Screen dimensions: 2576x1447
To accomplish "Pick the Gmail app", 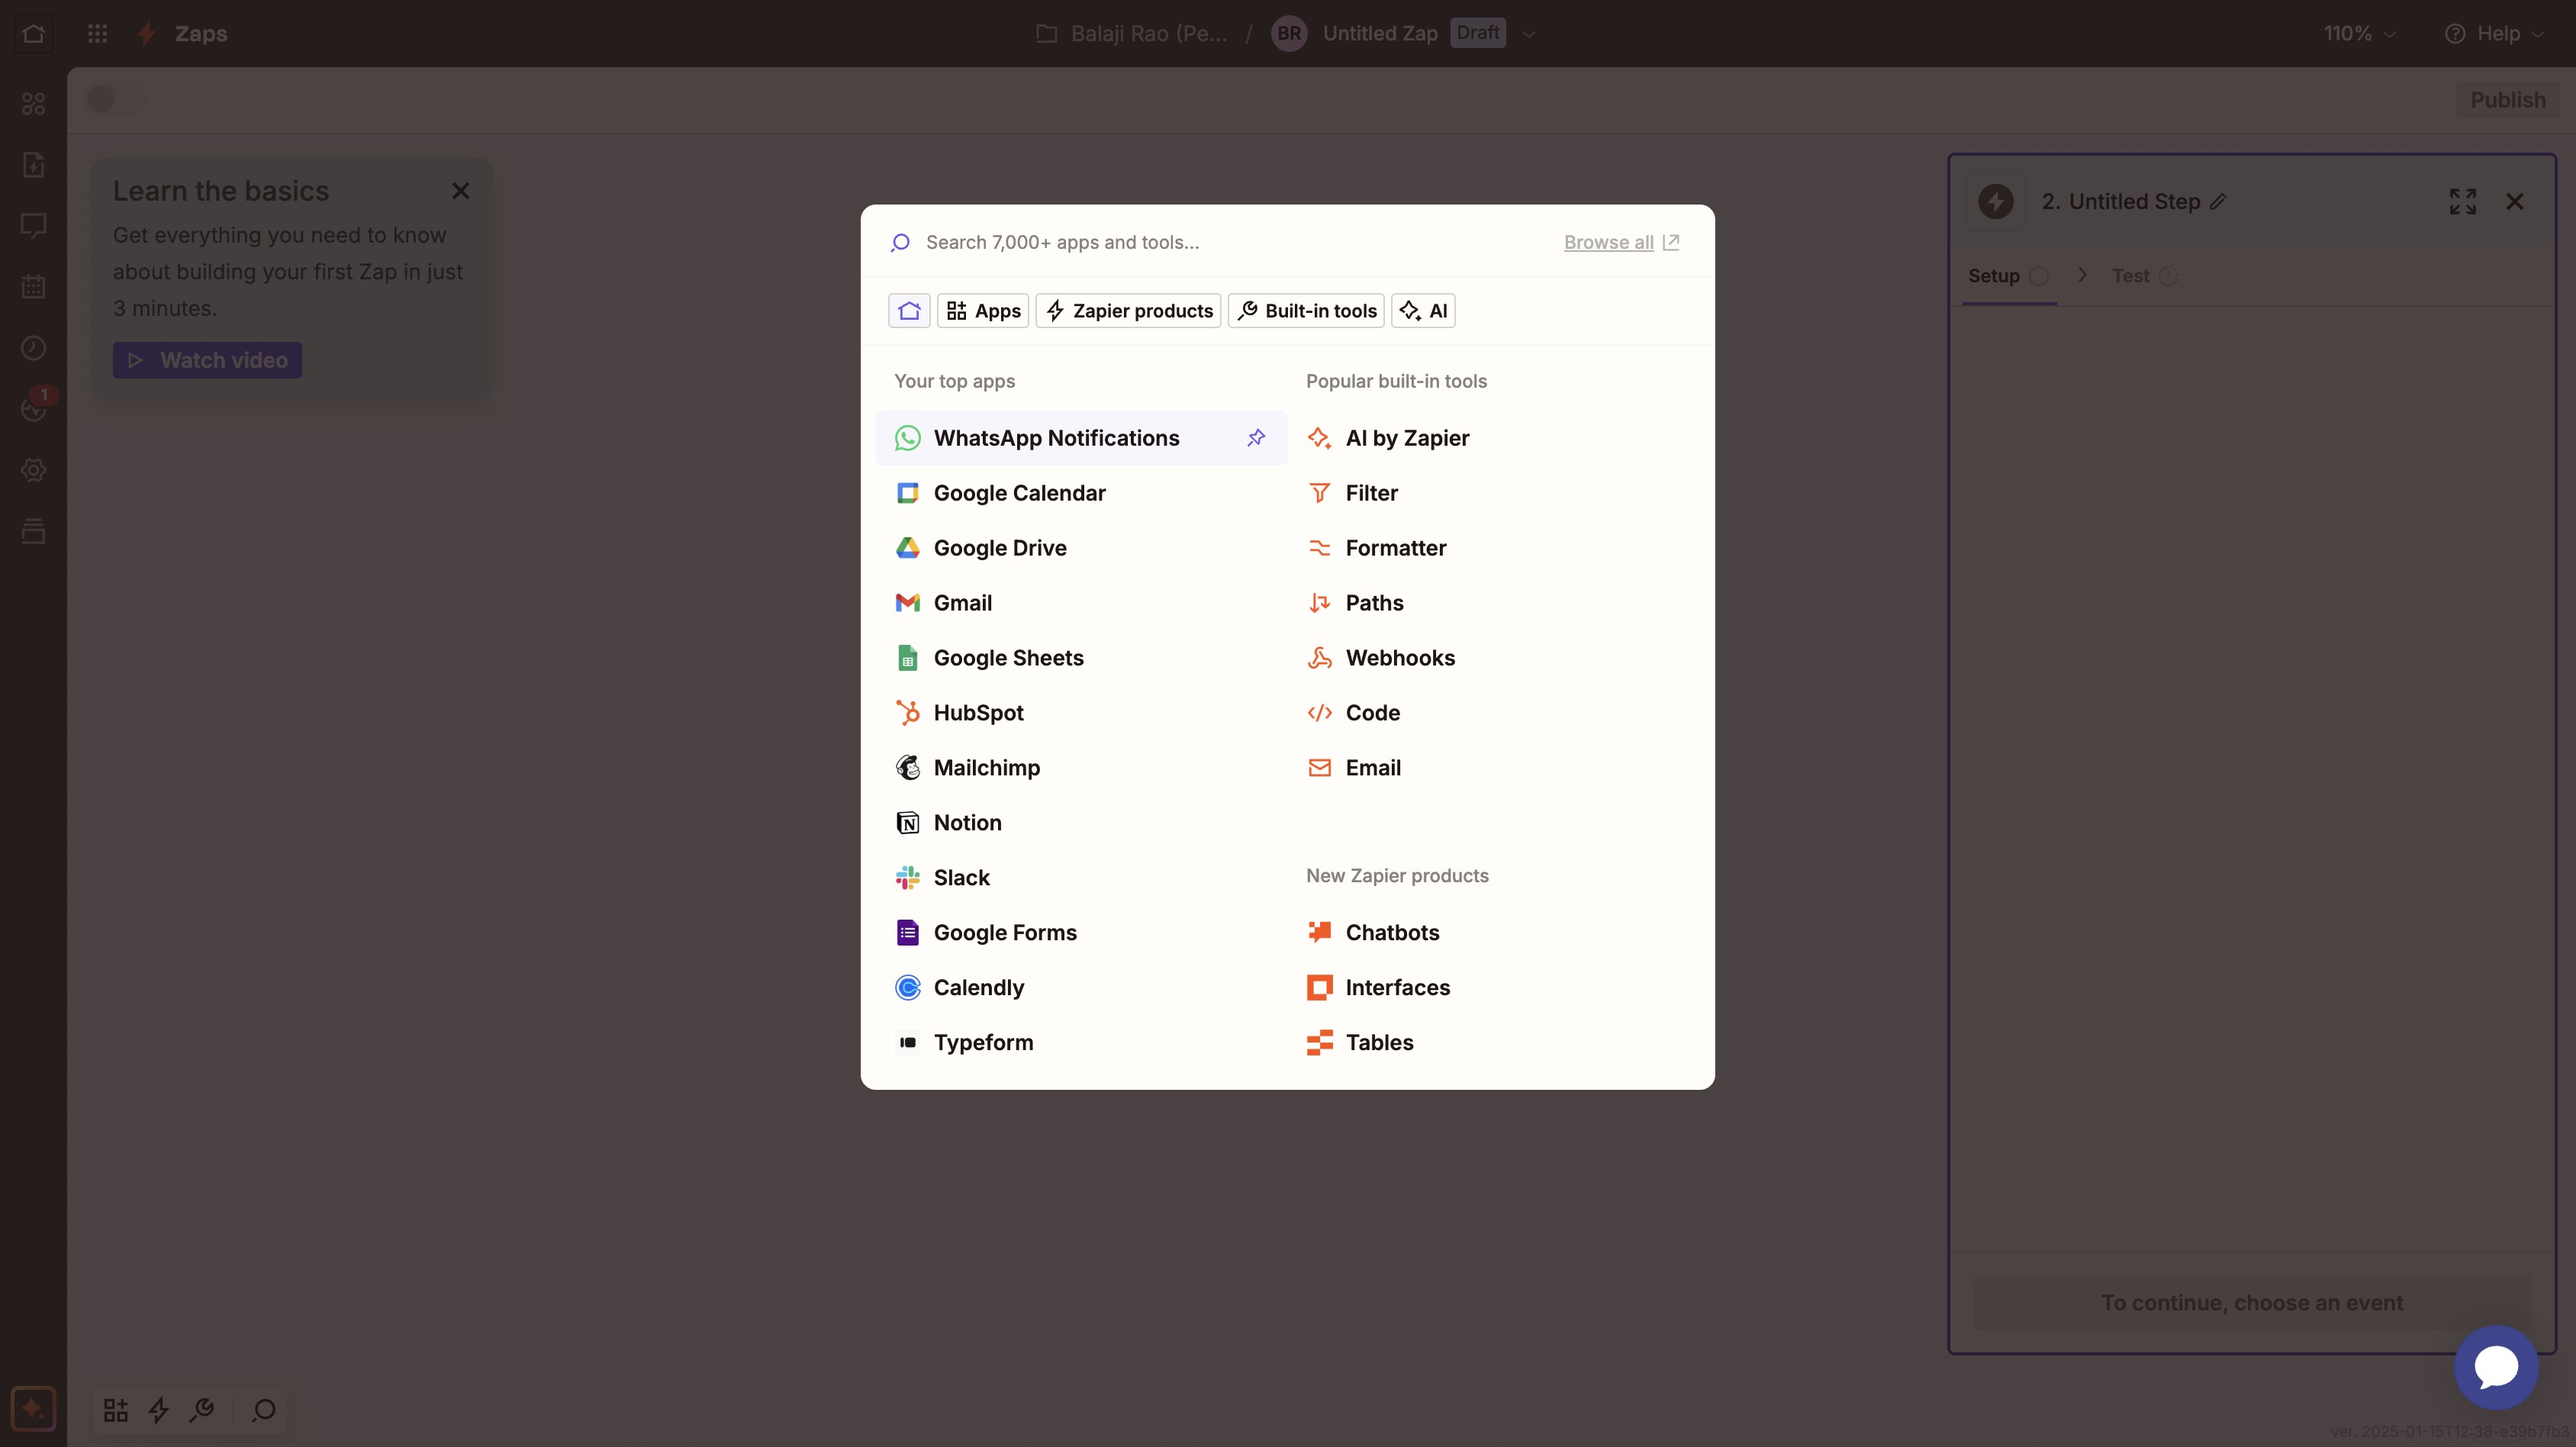I will [x=1080, y=603].
